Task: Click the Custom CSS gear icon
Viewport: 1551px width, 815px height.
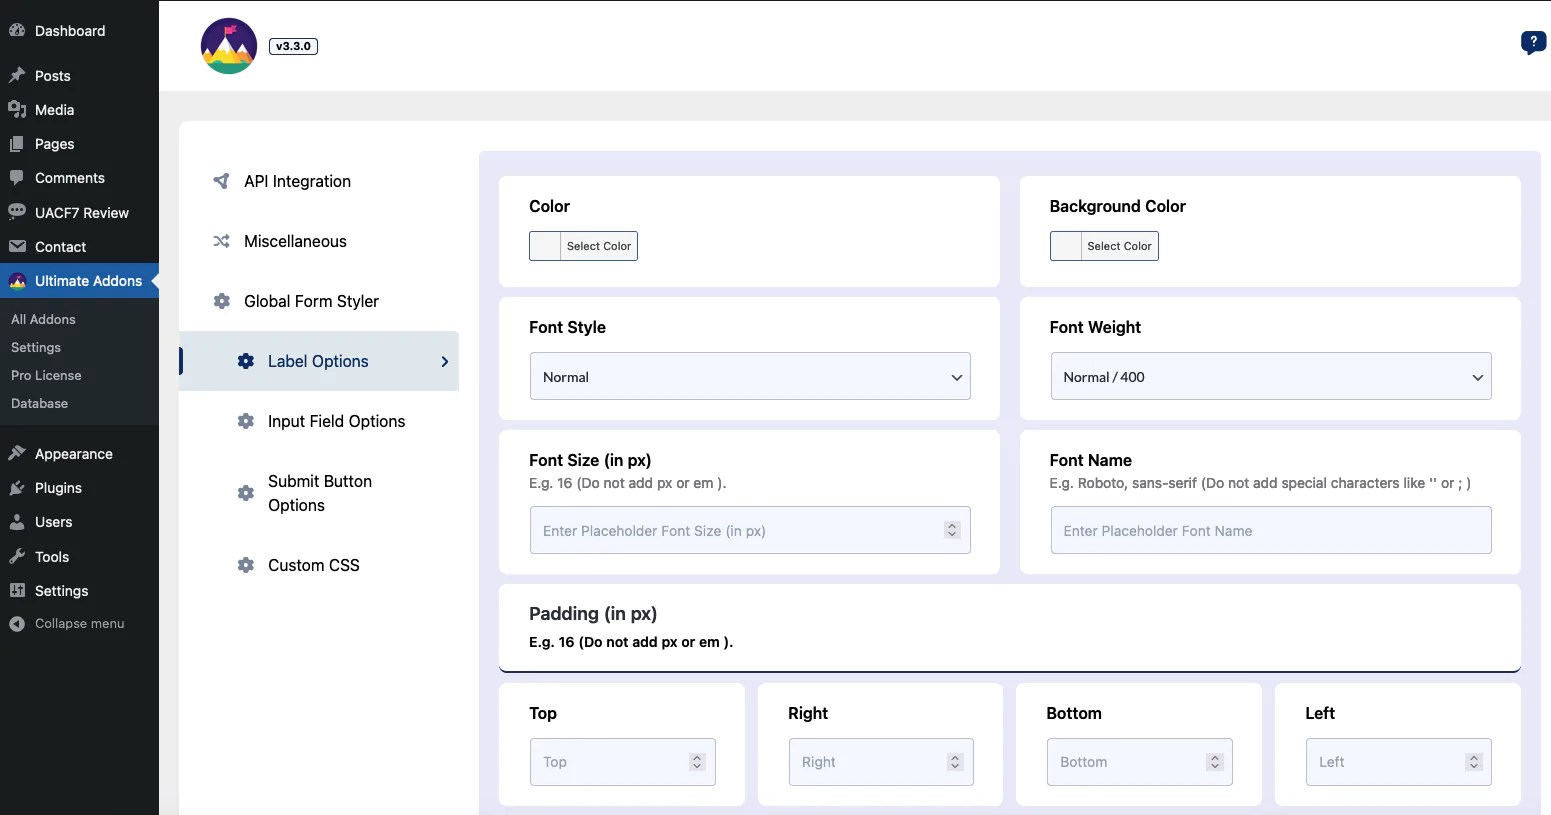Action: point(246,565)
